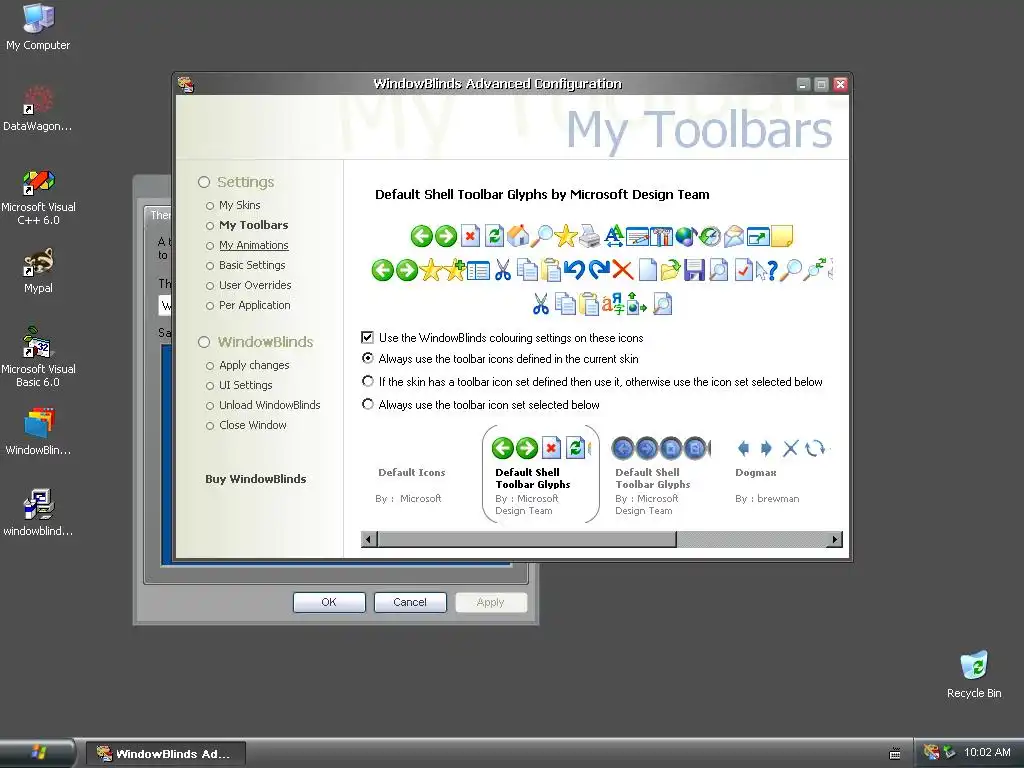Select 'If the skin has a toolbar icon set' option

368,381
